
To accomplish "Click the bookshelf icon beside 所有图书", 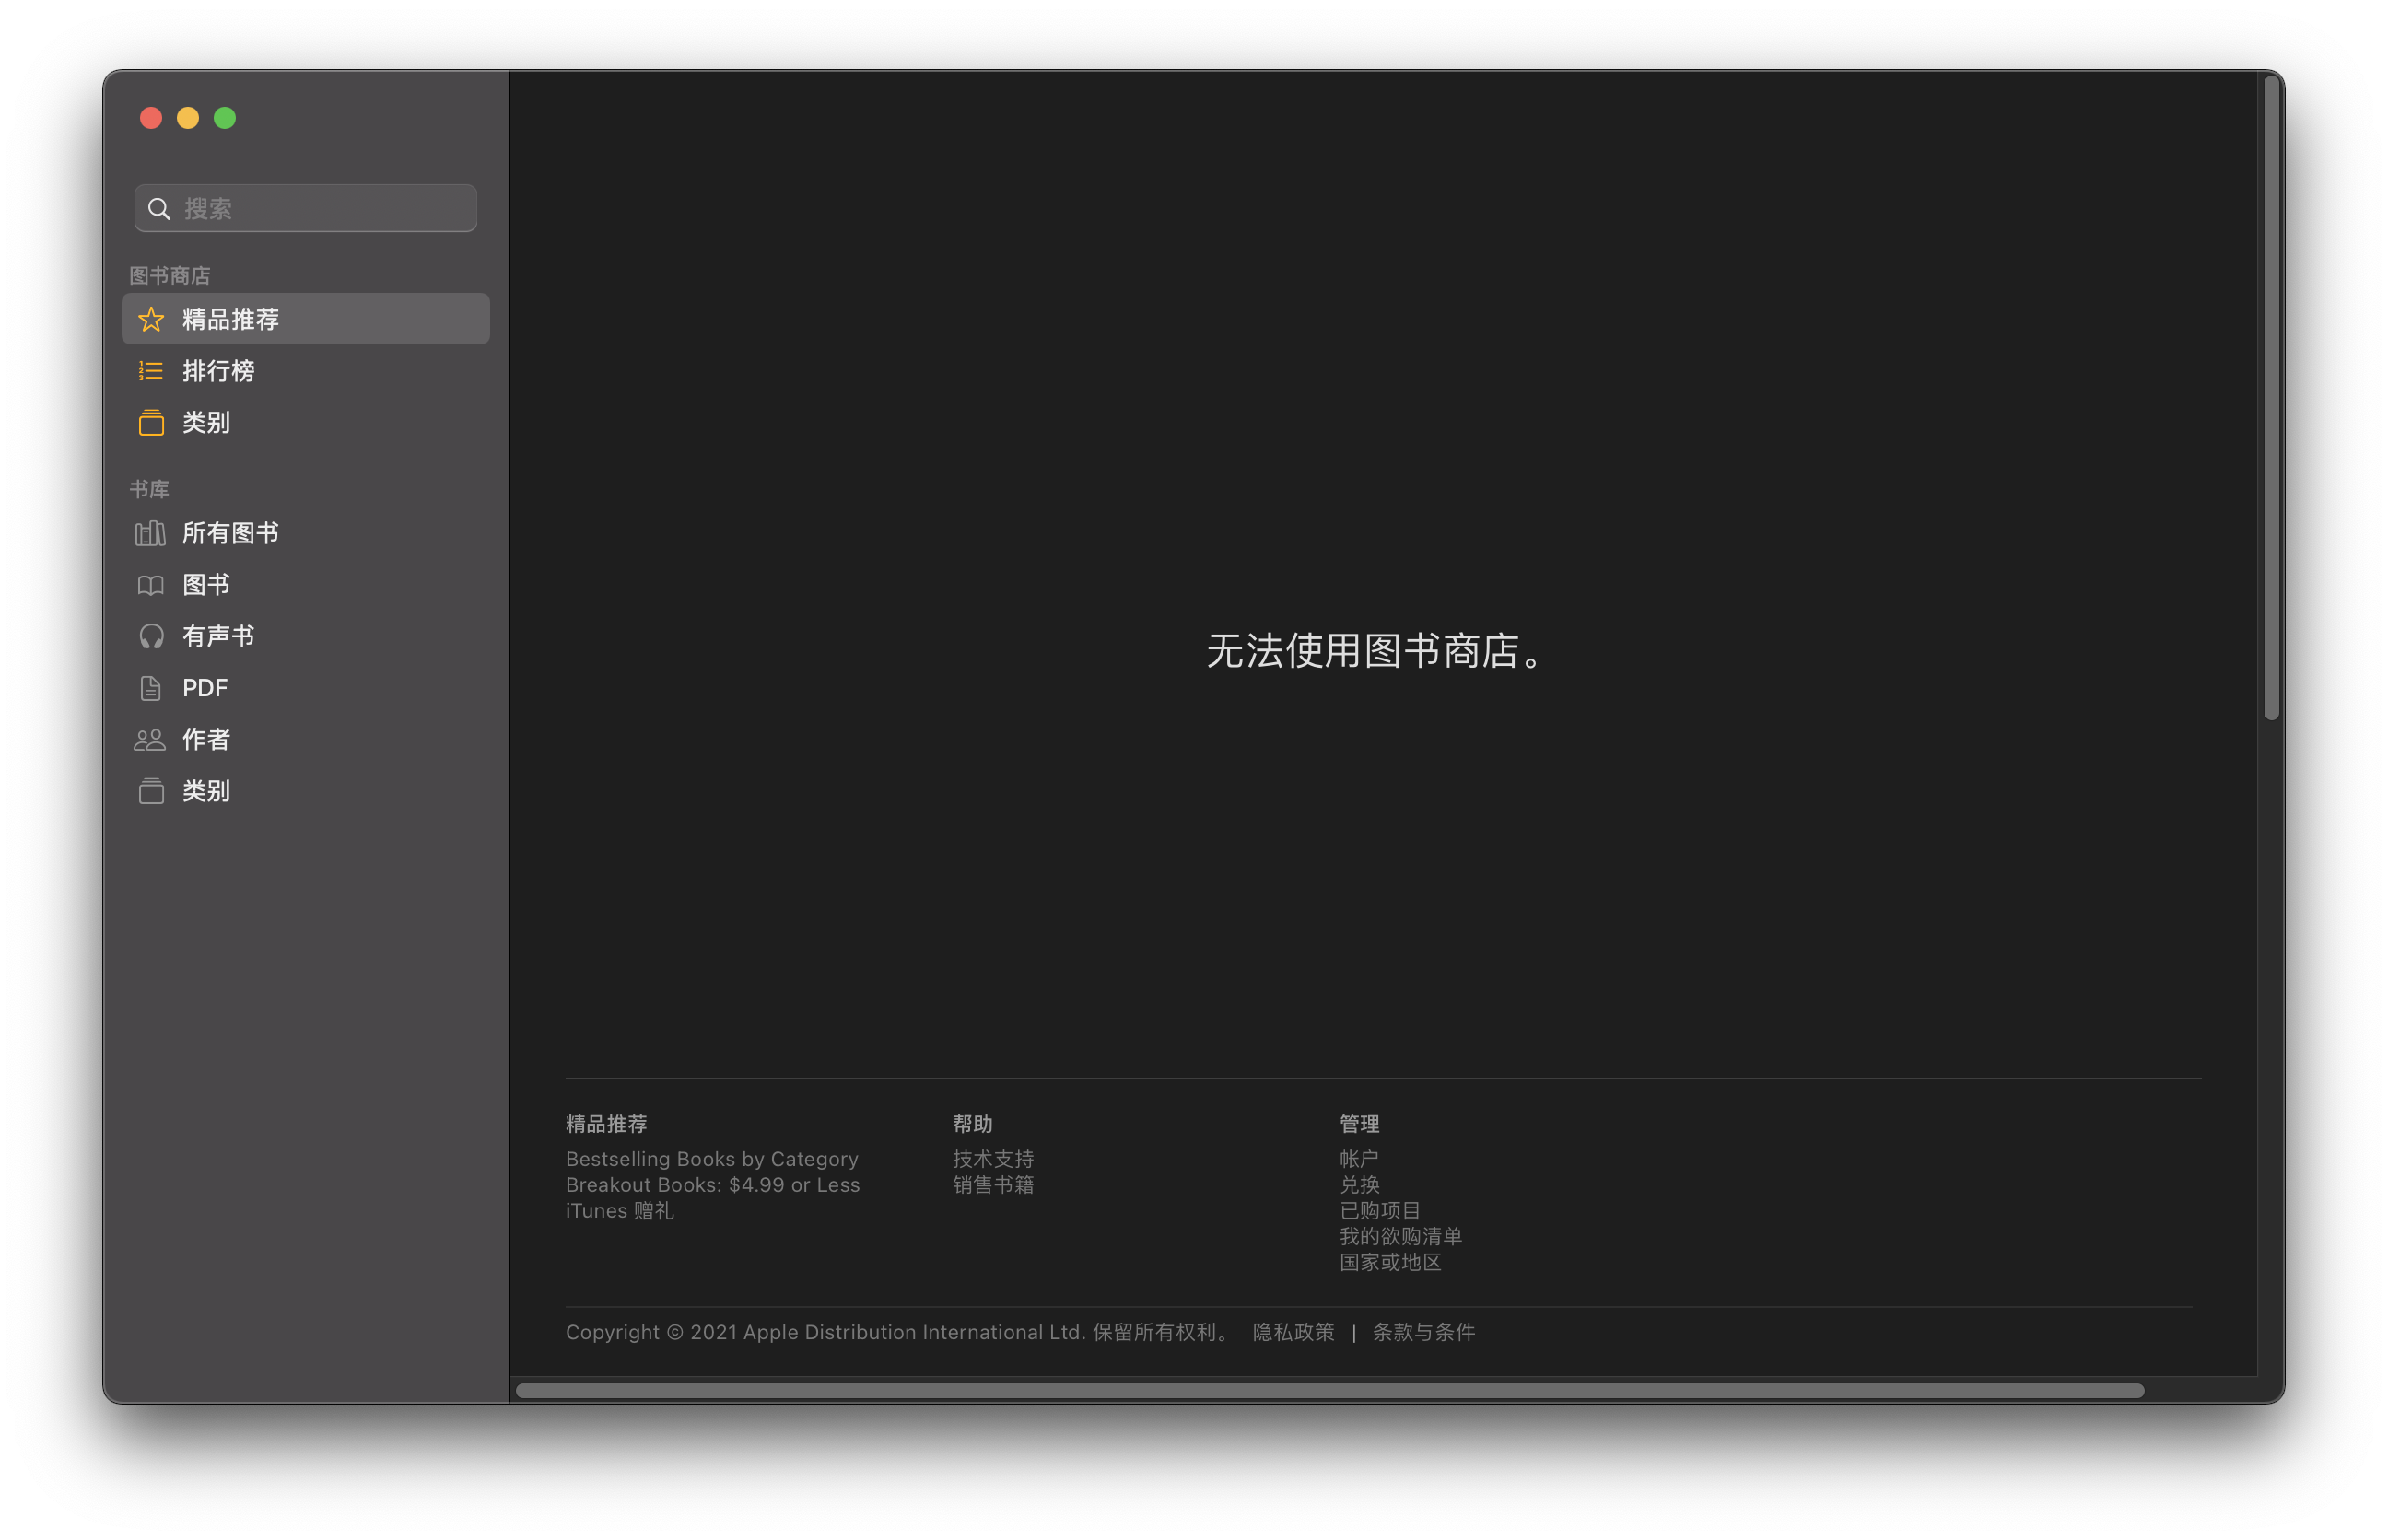I will point(150,533).
